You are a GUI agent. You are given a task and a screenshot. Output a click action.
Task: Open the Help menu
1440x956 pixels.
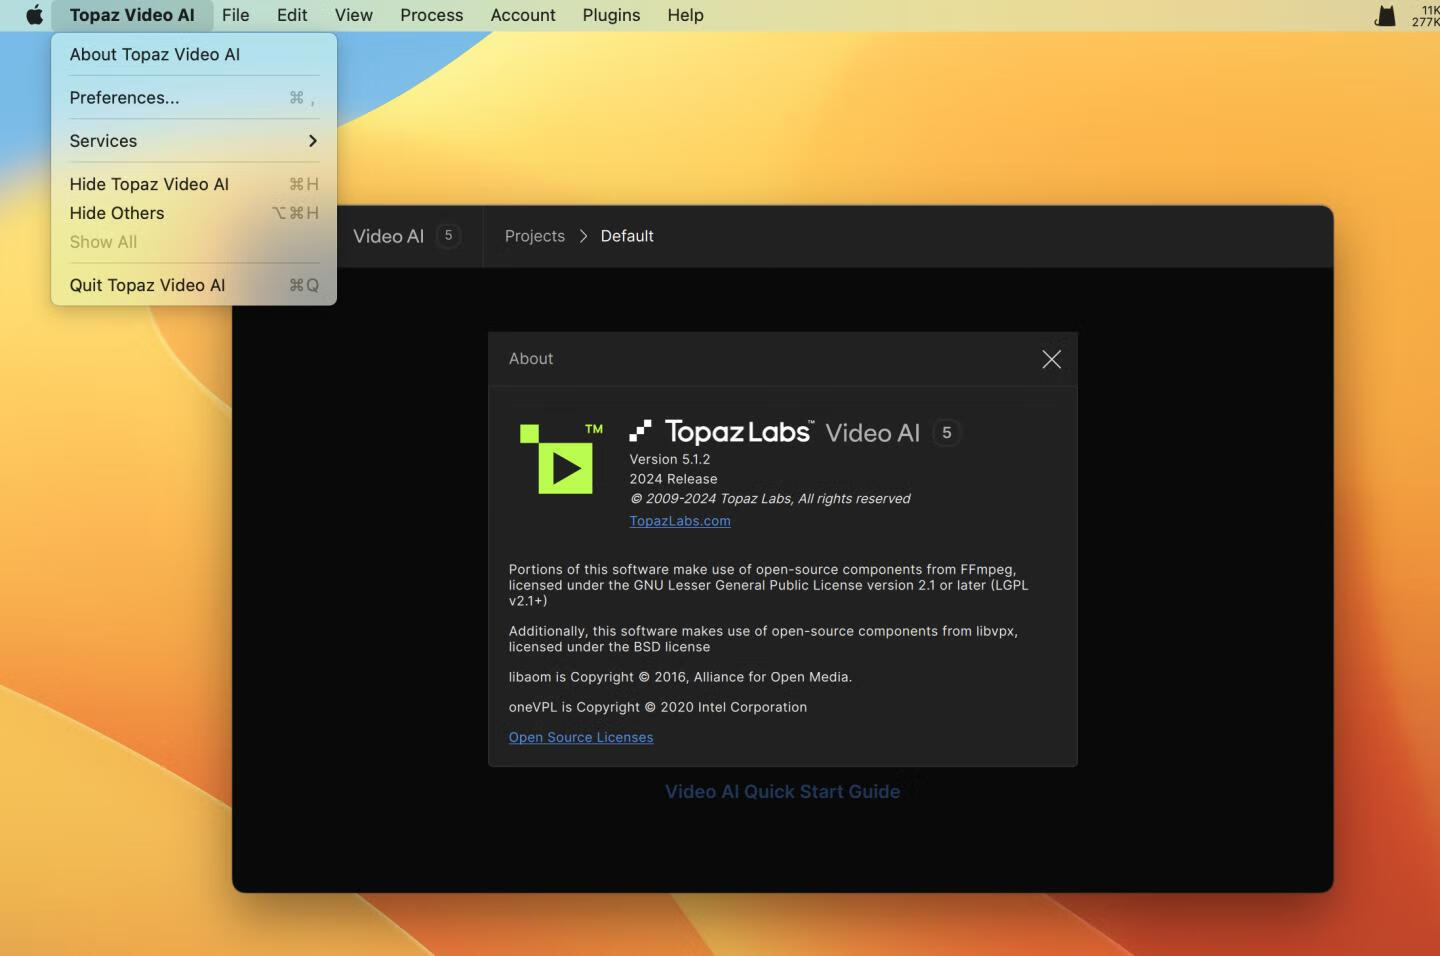click(x=686, y=15)
